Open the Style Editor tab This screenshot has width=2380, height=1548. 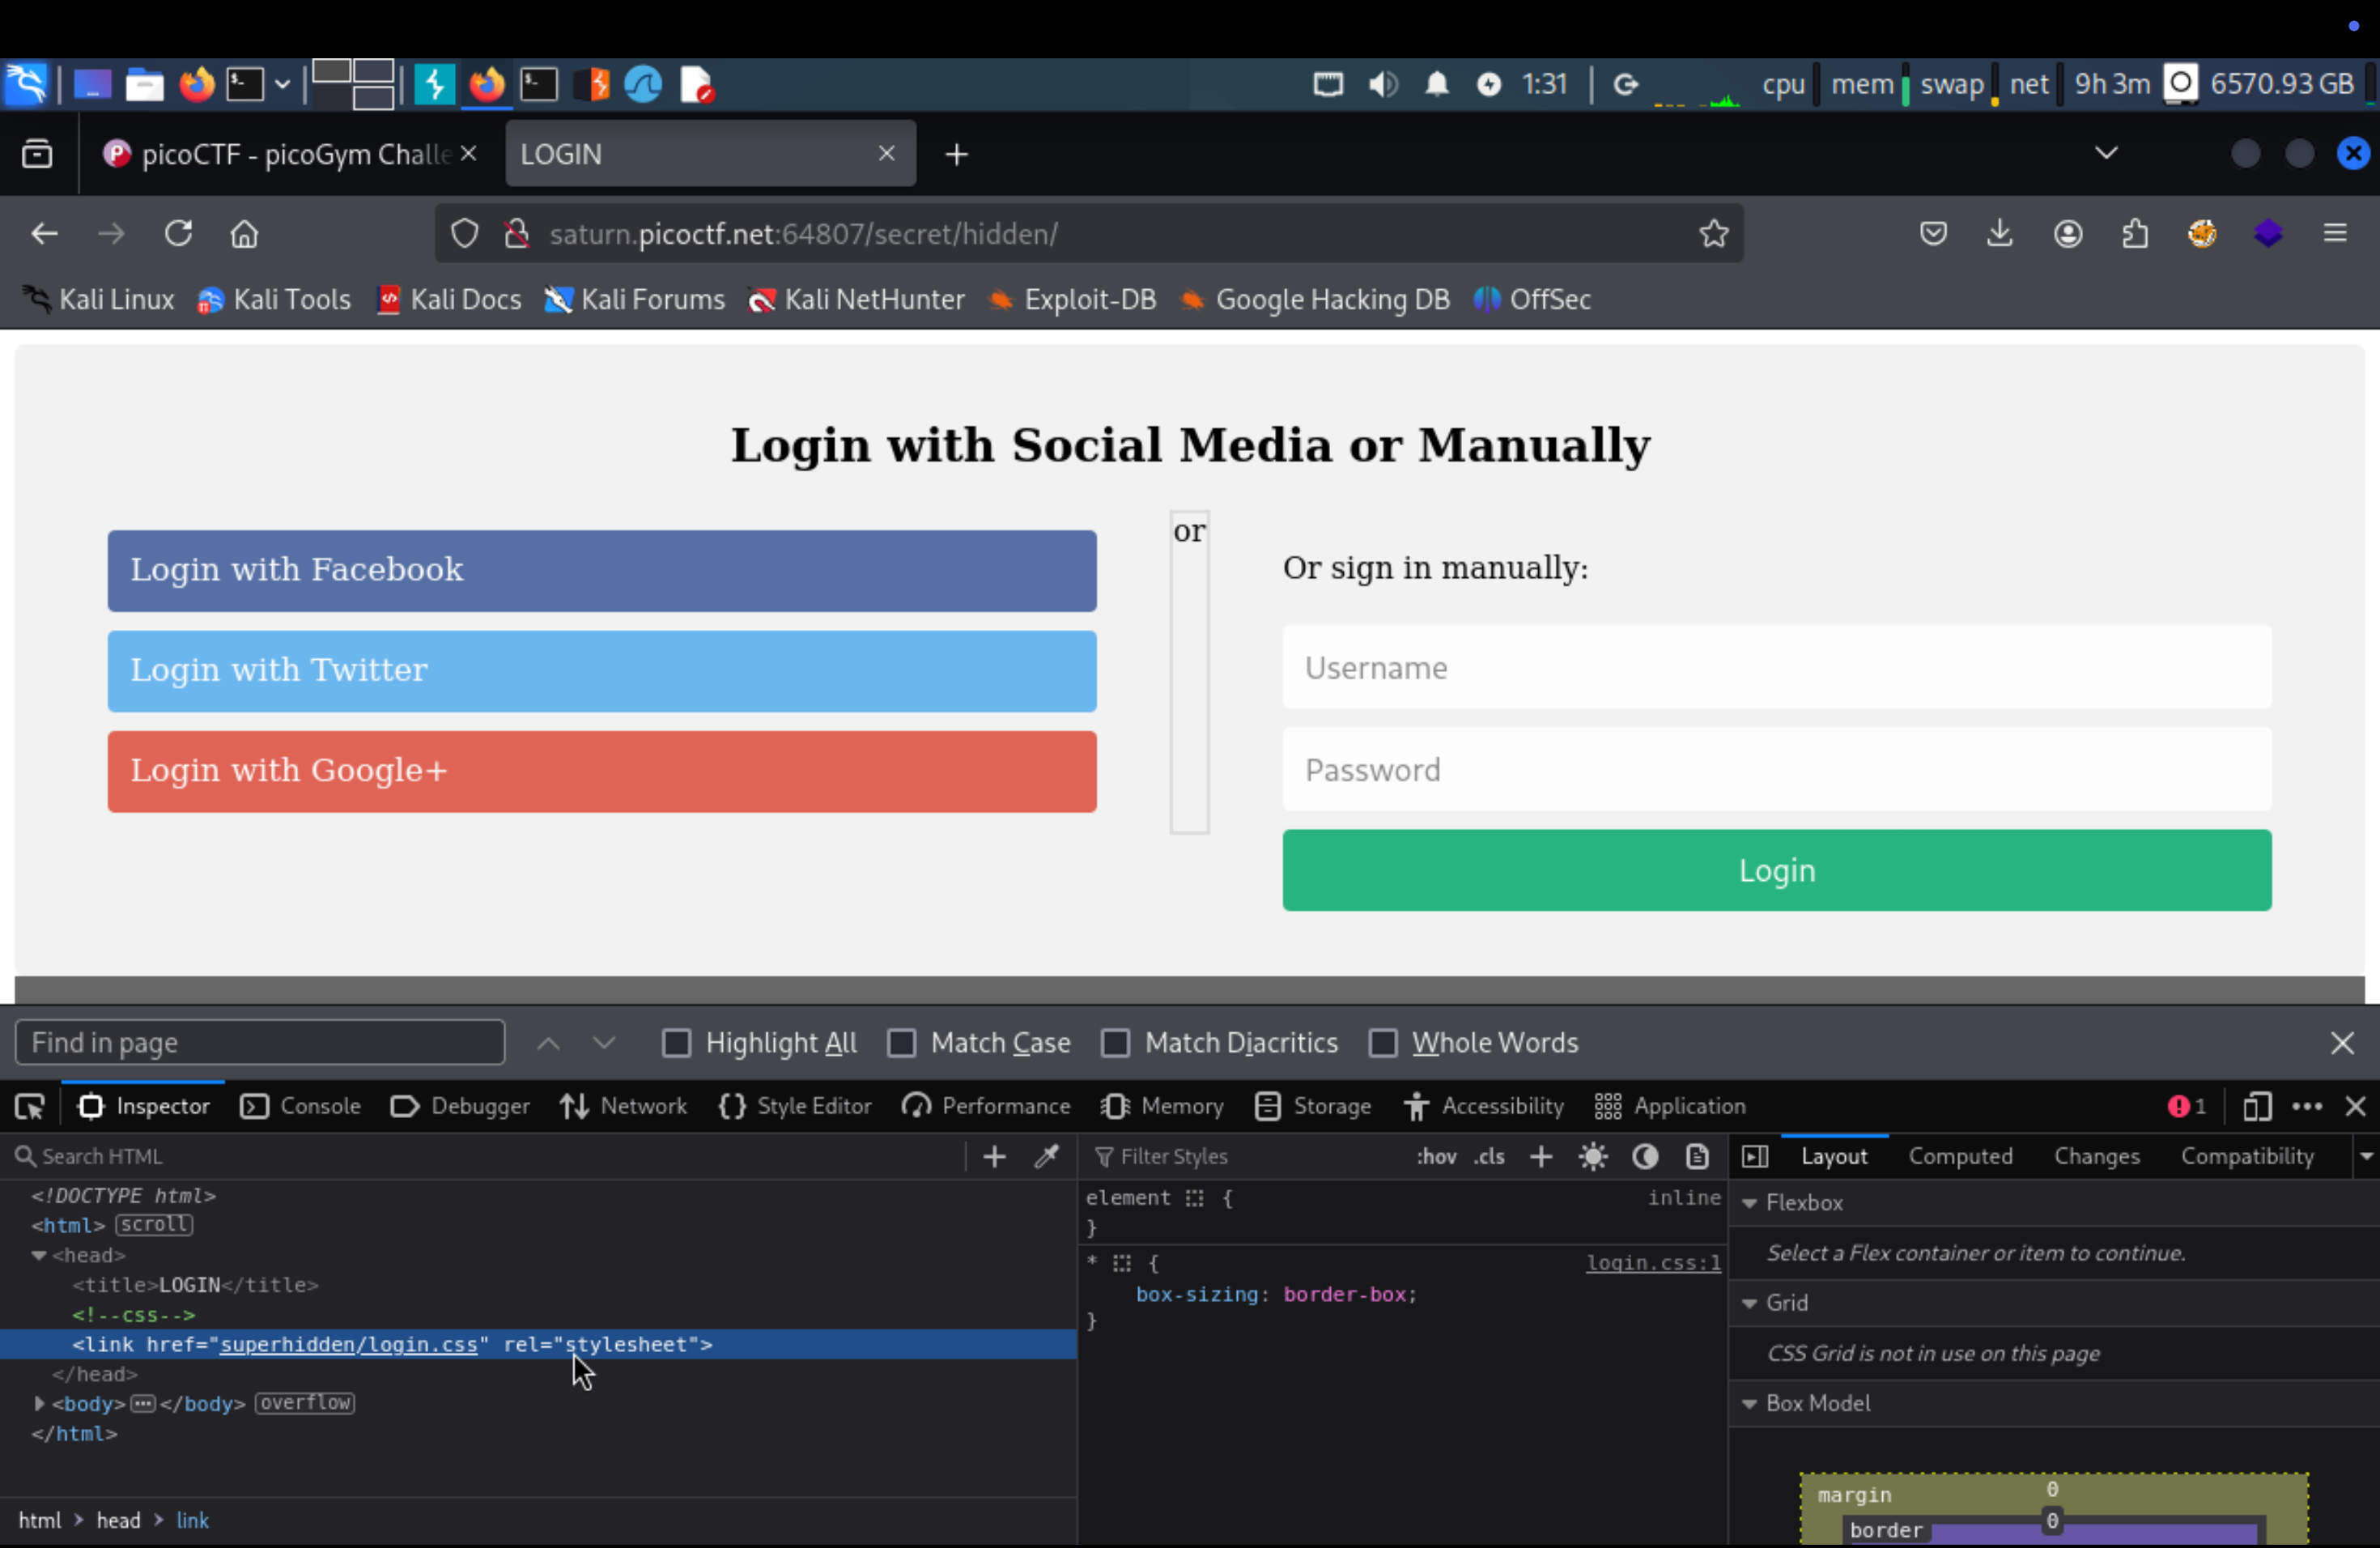coord(795,1106)
